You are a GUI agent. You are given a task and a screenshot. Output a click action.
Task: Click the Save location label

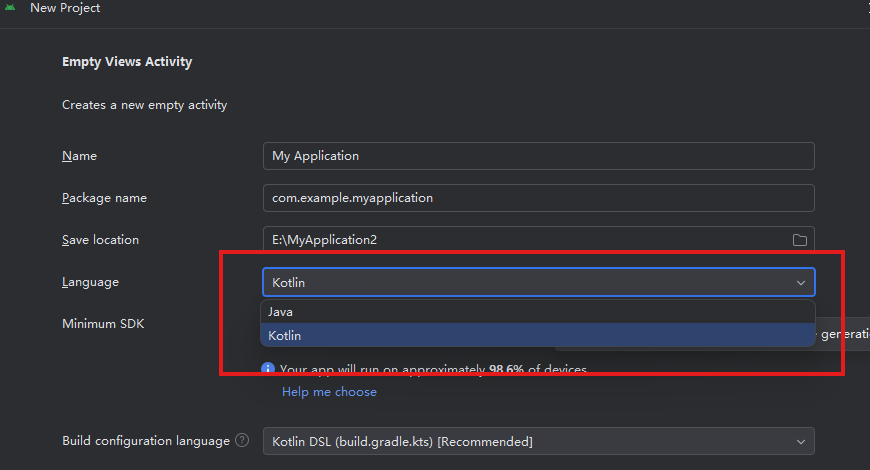100,240
